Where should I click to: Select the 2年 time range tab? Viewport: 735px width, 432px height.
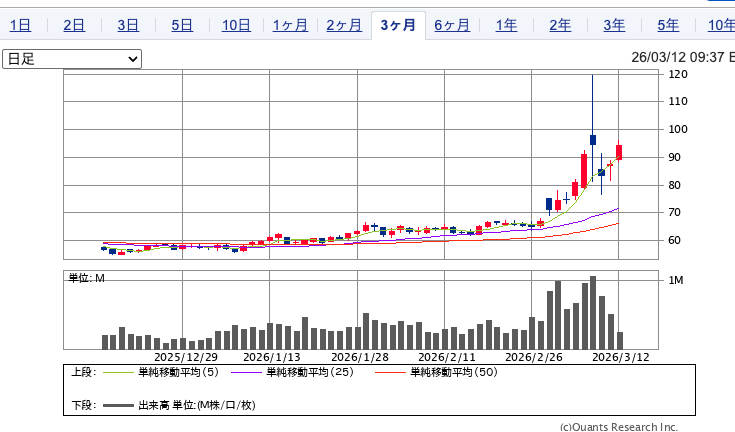point(560,25)
